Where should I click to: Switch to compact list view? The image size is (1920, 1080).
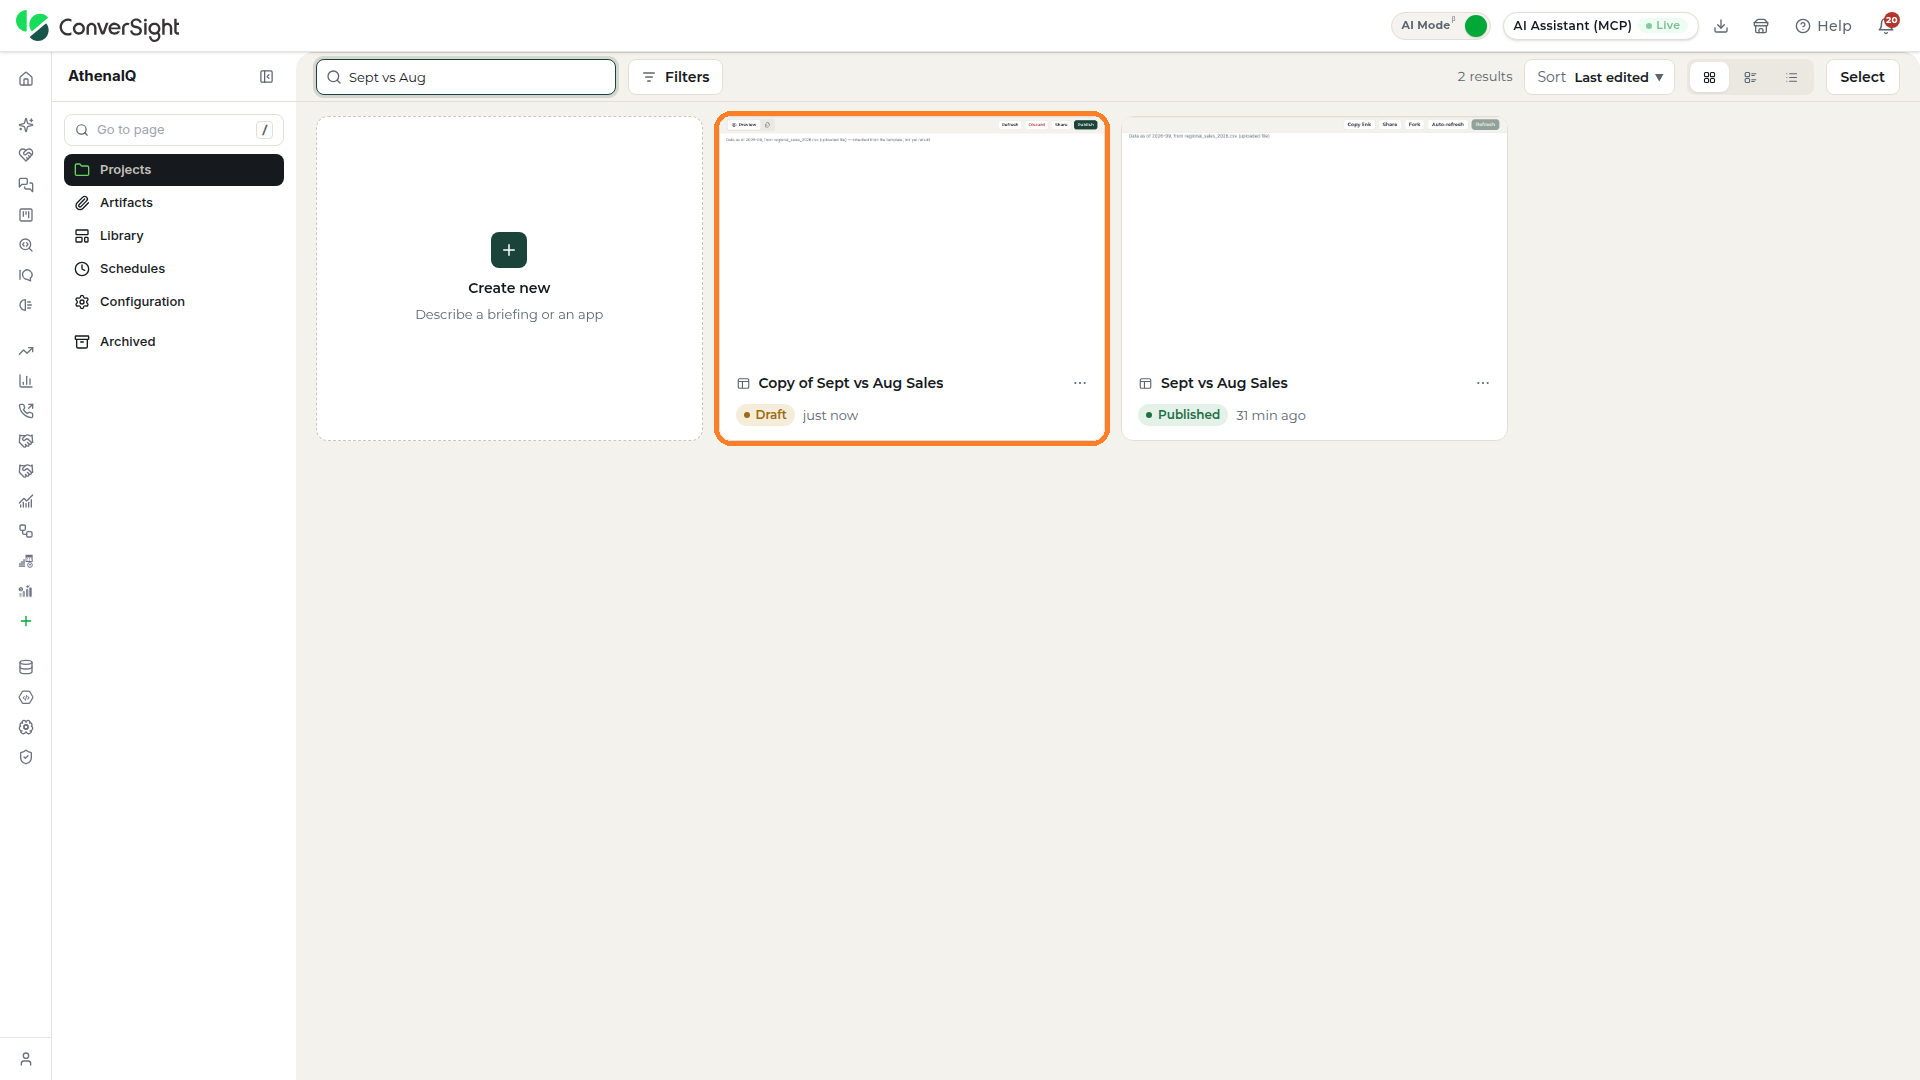(1791, 77)
